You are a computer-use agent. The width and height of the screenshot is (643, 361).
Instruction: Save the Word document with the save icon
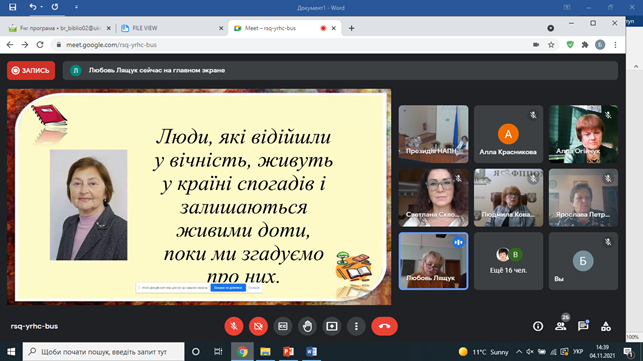pyautogui.click(x=13, y=7)
